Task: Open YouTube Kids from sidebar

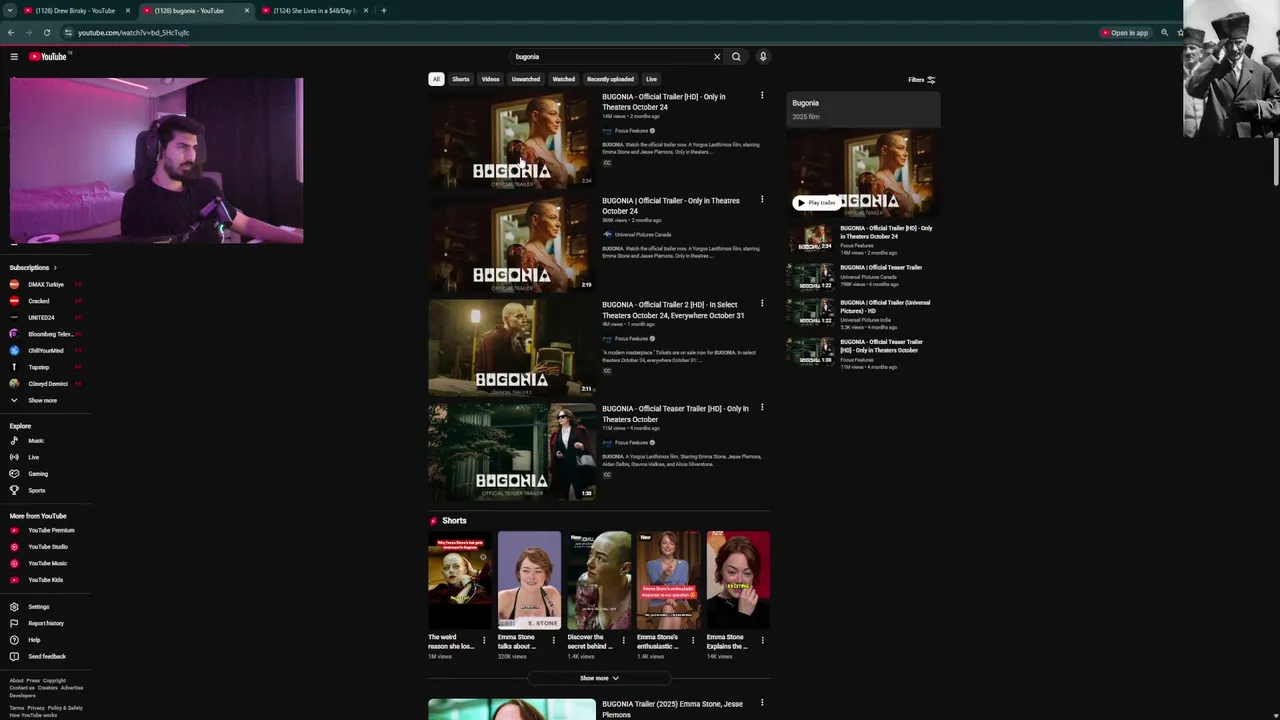Action: [x=45, y=580]
